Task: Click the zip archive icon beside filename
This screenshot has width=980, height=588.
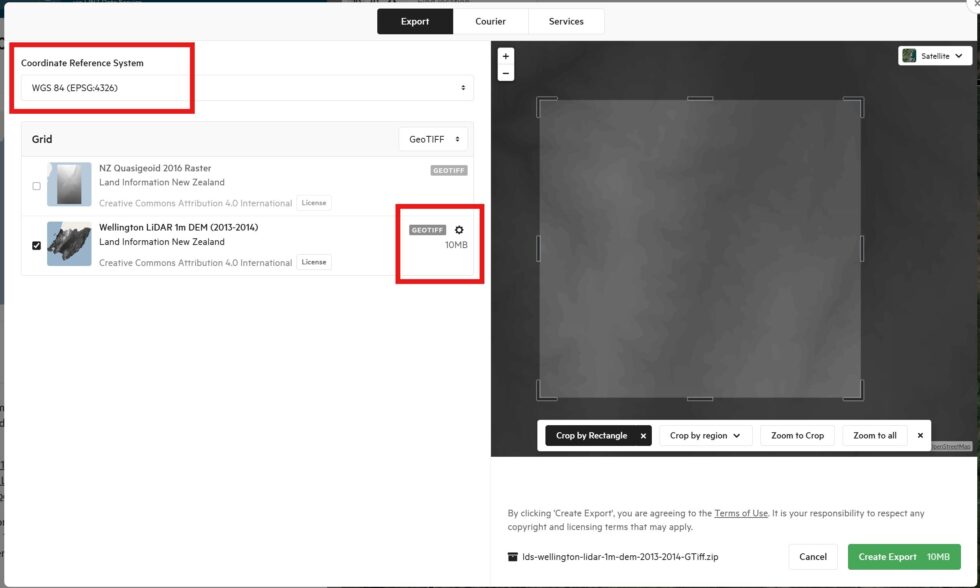Action: (x=512, y=557)
